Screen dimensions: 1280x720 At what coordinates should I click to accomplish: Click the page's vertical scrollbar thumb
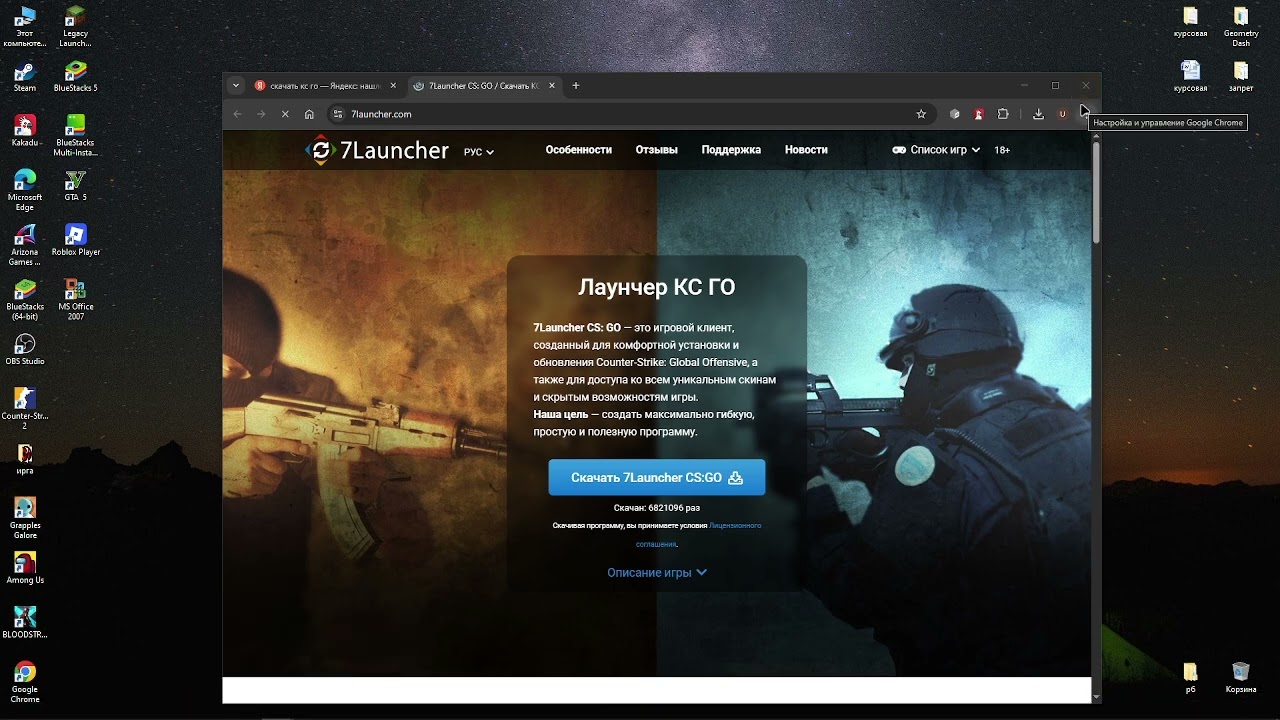pos(1096,195)
